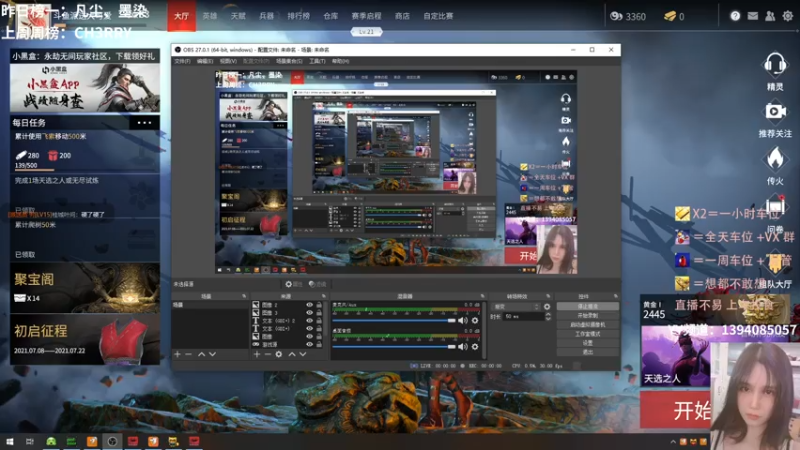The image size is (800, 450).
Task: Open 麦克风/Aux audio settings gear in OBS
Action: [475, 320]
